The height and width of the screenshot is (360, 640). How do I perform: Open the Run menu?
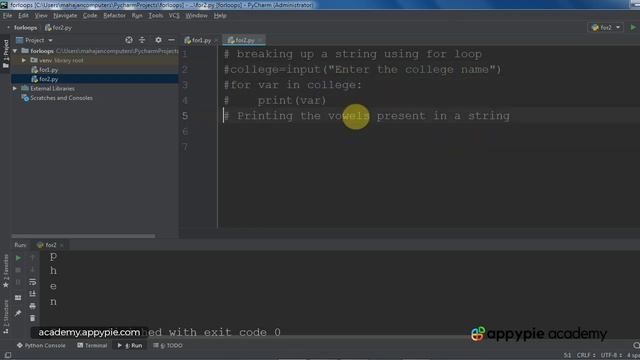click(x=137, y=16)
